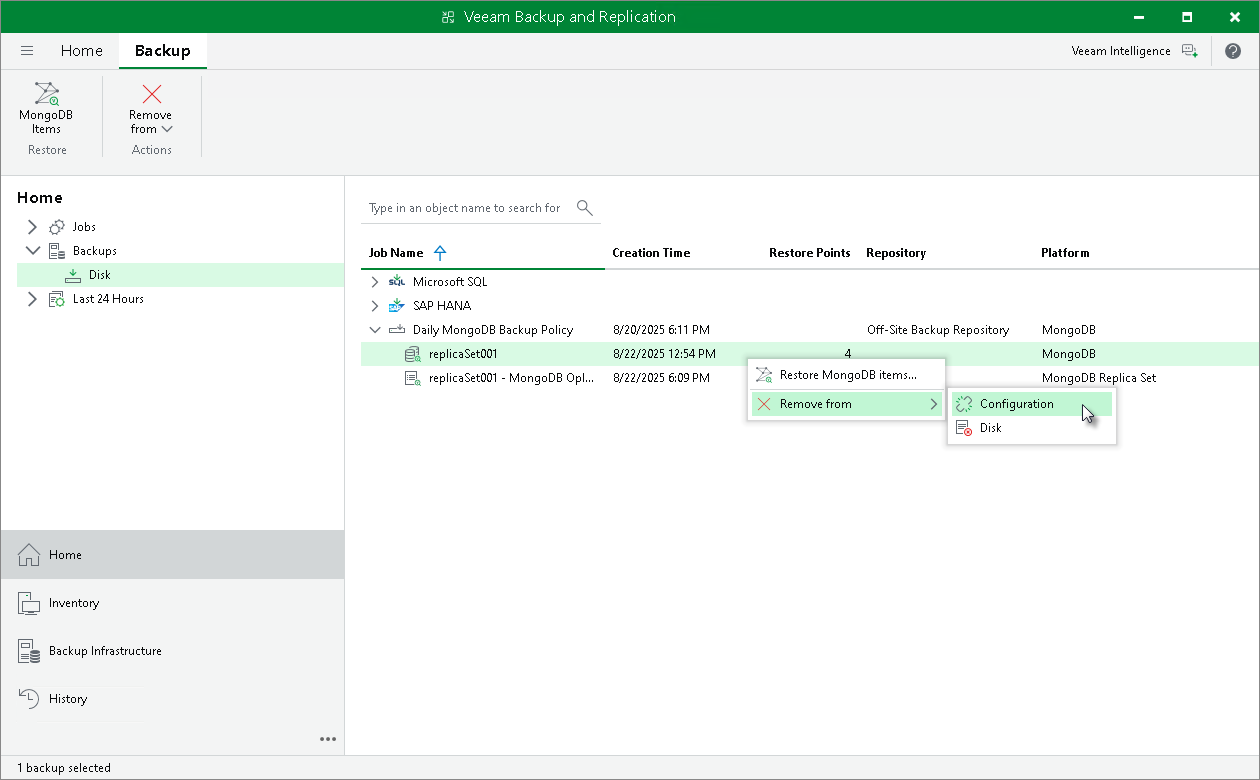Screen dimensions: 1260x780
Task: Open the History view
Action: tap(67, 698)
